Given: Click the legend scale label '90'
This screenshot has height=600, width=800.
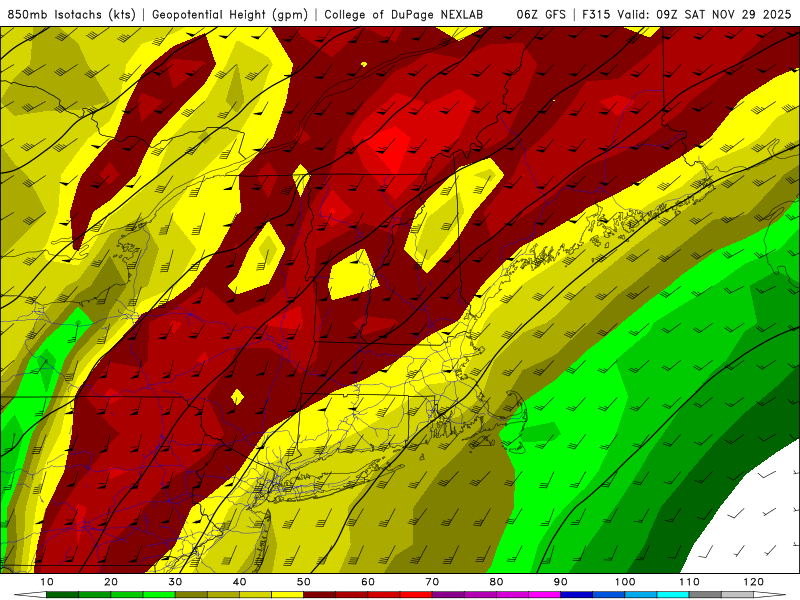Looking at the screenshot, I should [x=561, y=582].
